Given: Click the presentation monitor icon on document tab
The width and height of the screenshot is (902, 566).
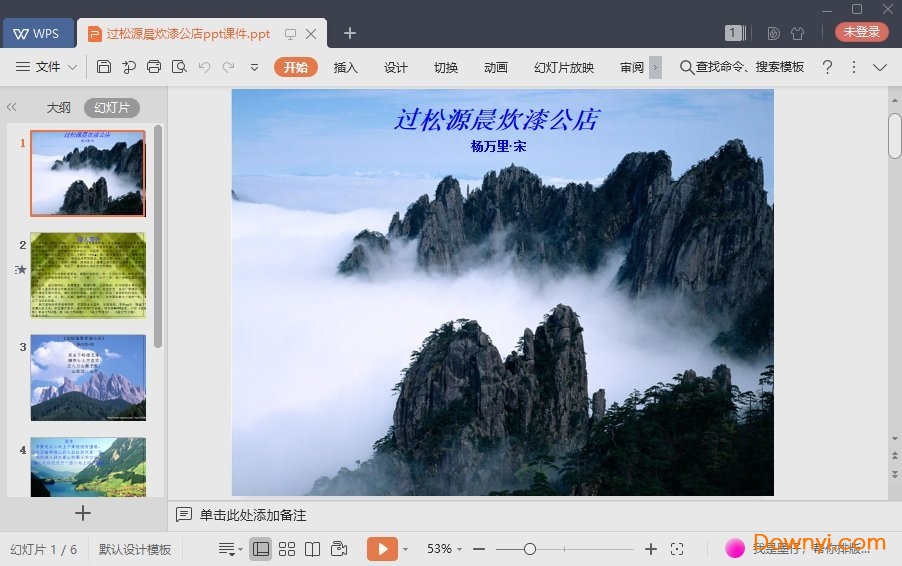Looking at the screenshot, I should 291,35.
